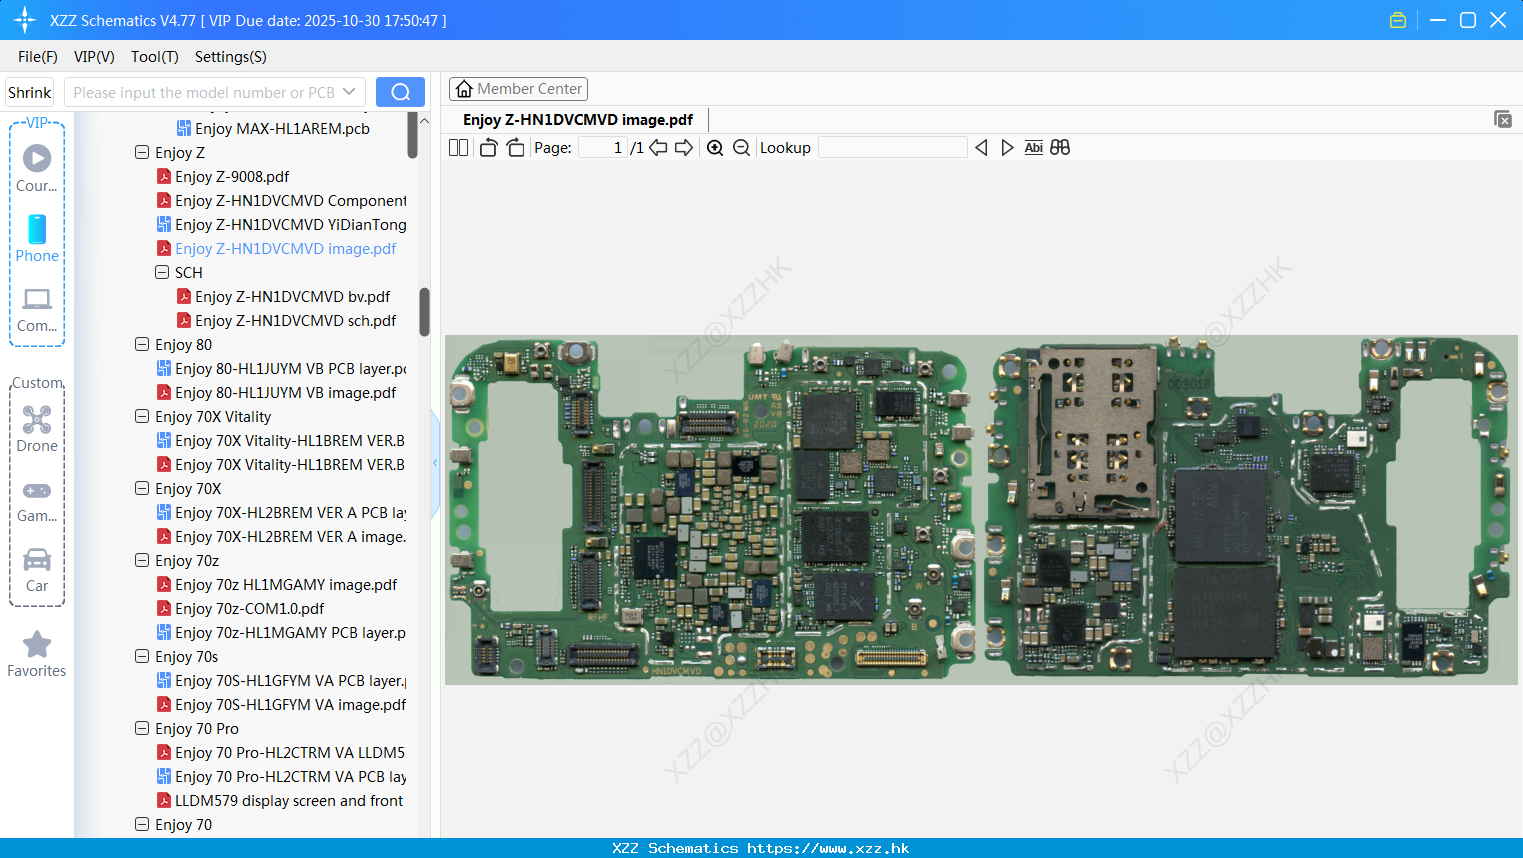The width and height of the screenshot is (1523, 858).
Task: Find next lookup match triangle
Action: coord(1007,148)
